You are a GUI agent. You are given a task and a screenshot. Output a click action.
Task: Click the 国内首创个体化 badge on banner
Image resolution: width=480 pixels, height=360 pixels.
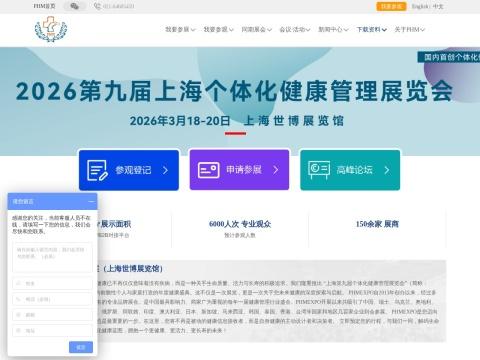click(x=449, y=57)
